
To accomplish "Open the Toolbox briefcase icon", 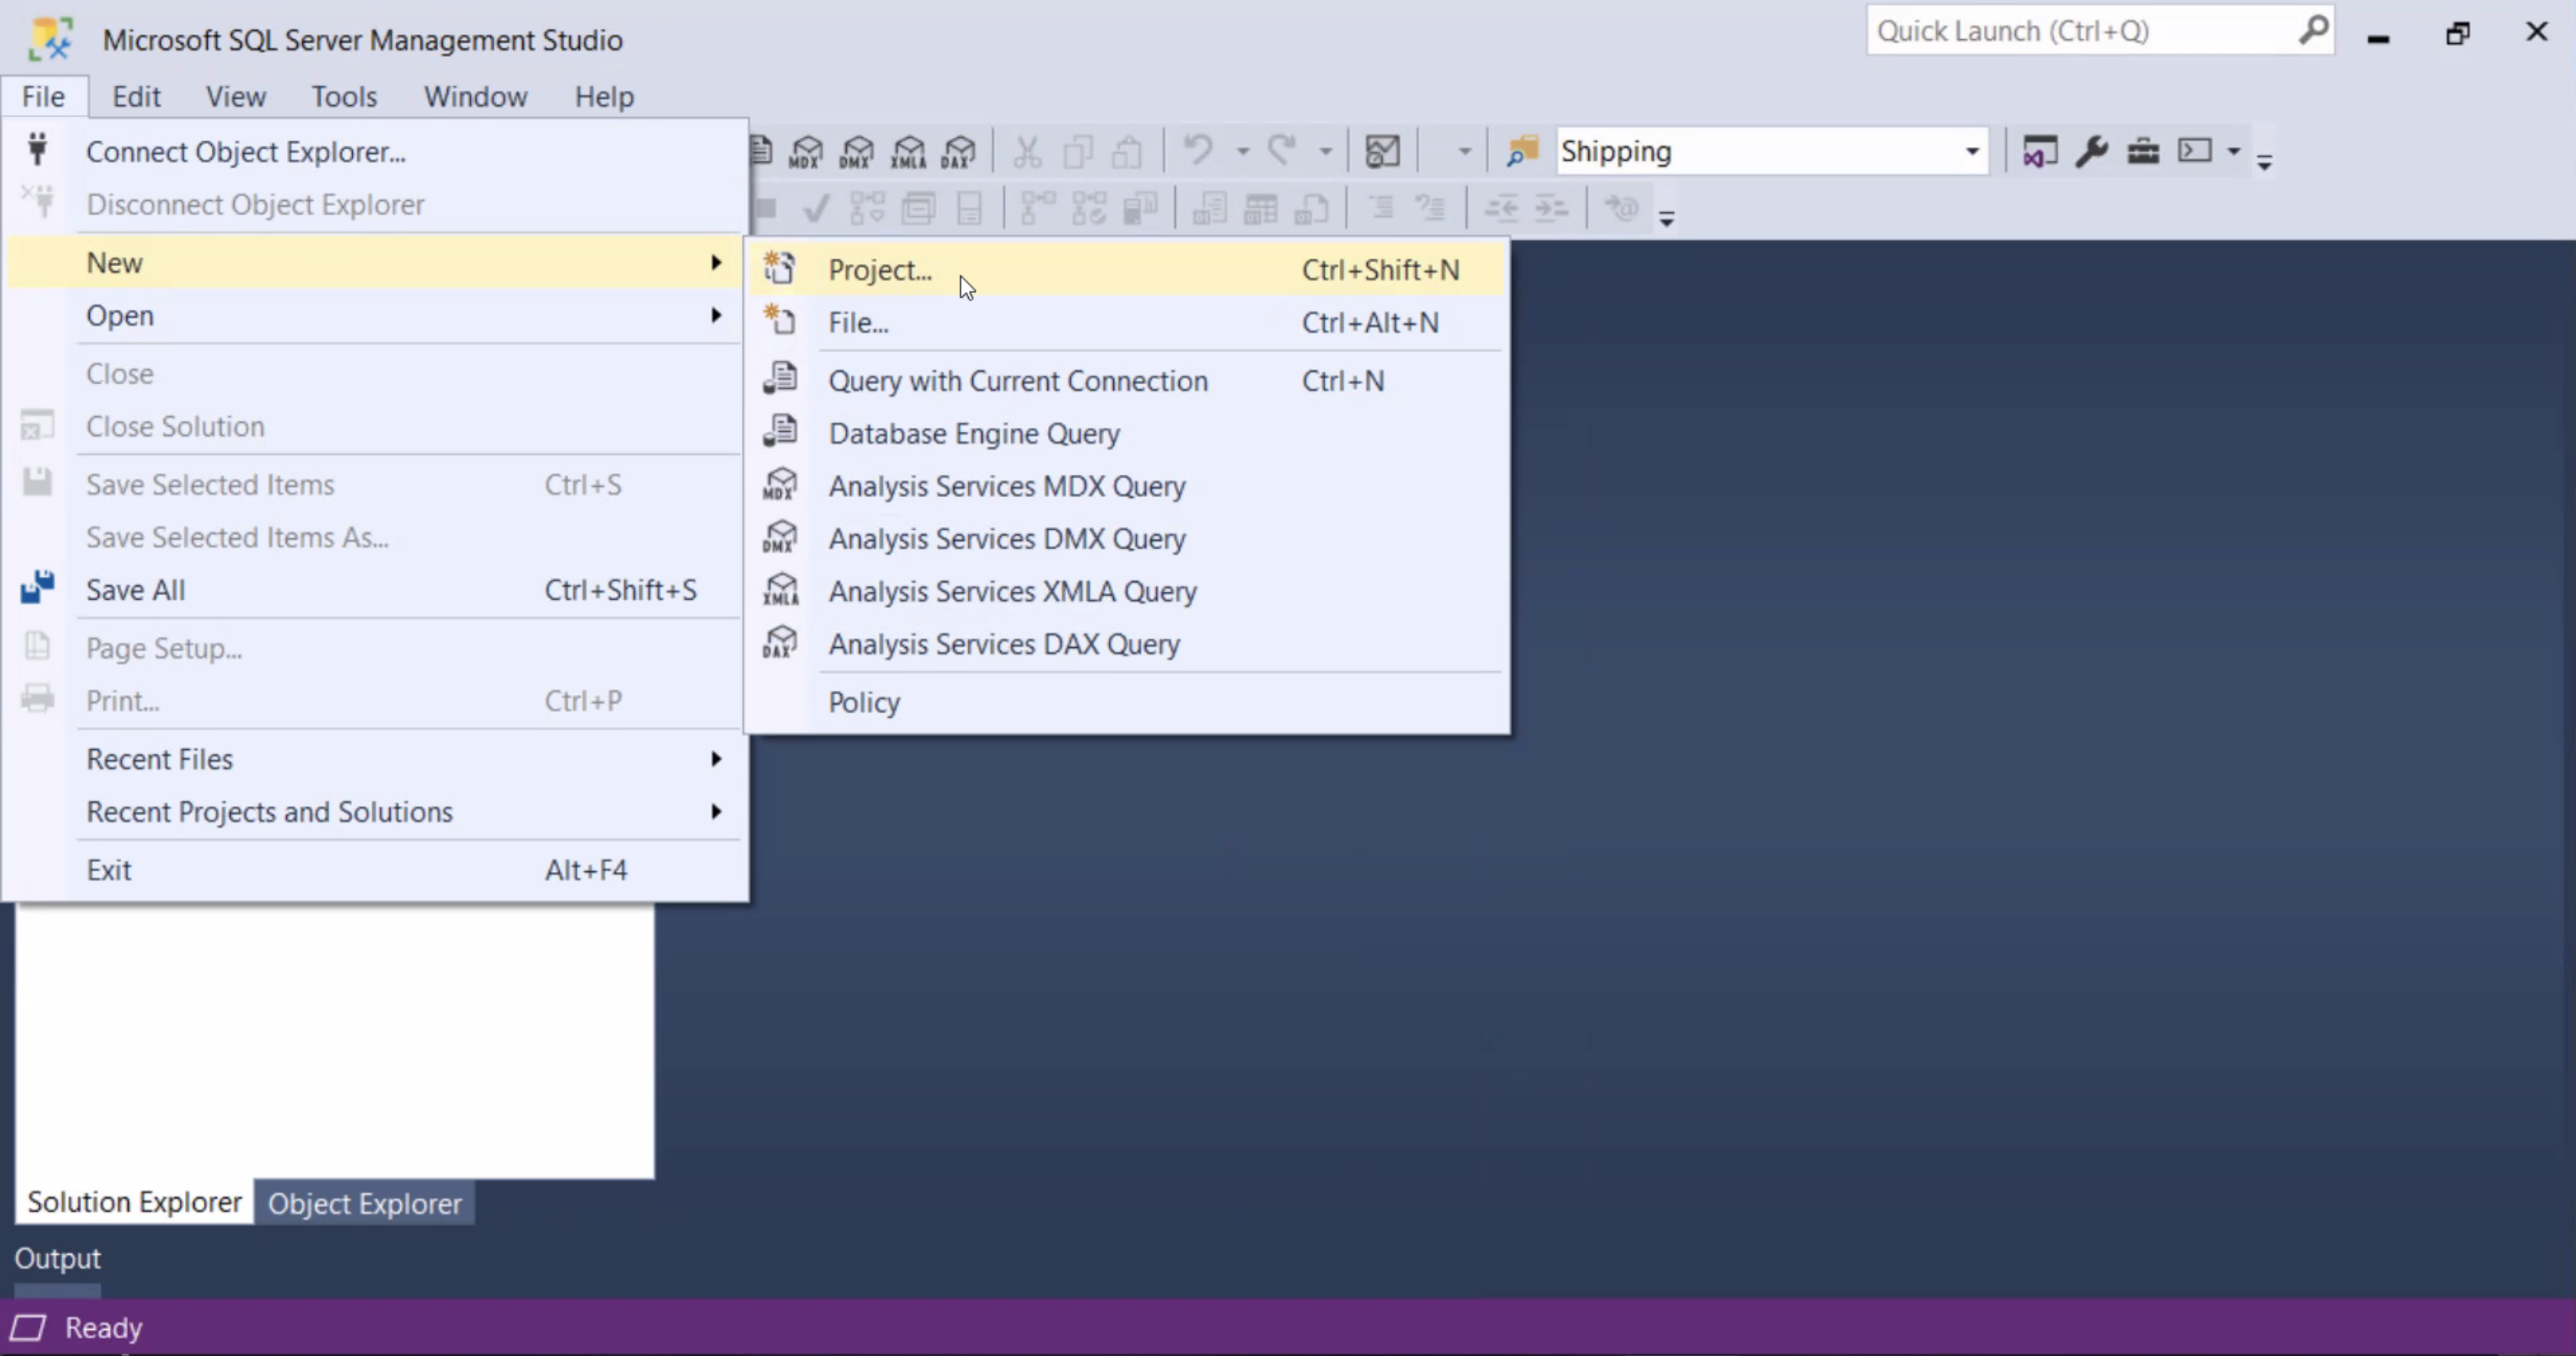I will (x=2143, y=152).
